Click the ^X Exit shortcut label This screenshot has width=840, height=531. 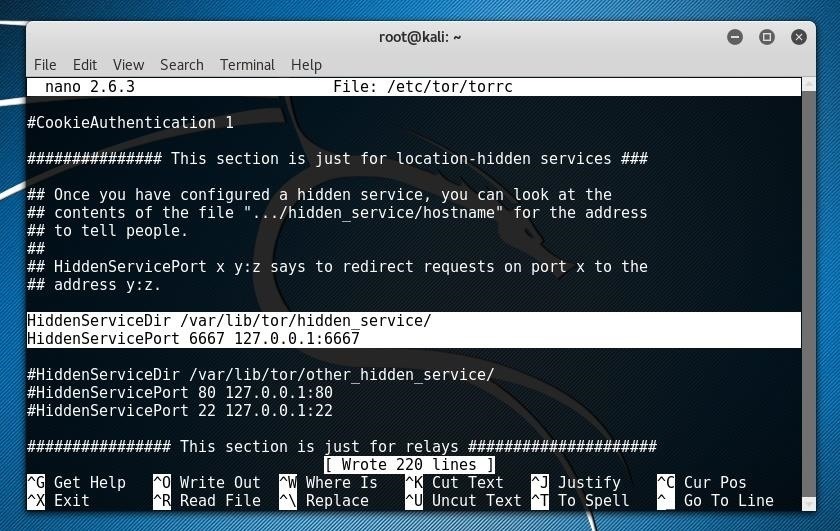(x=58, y=500)
